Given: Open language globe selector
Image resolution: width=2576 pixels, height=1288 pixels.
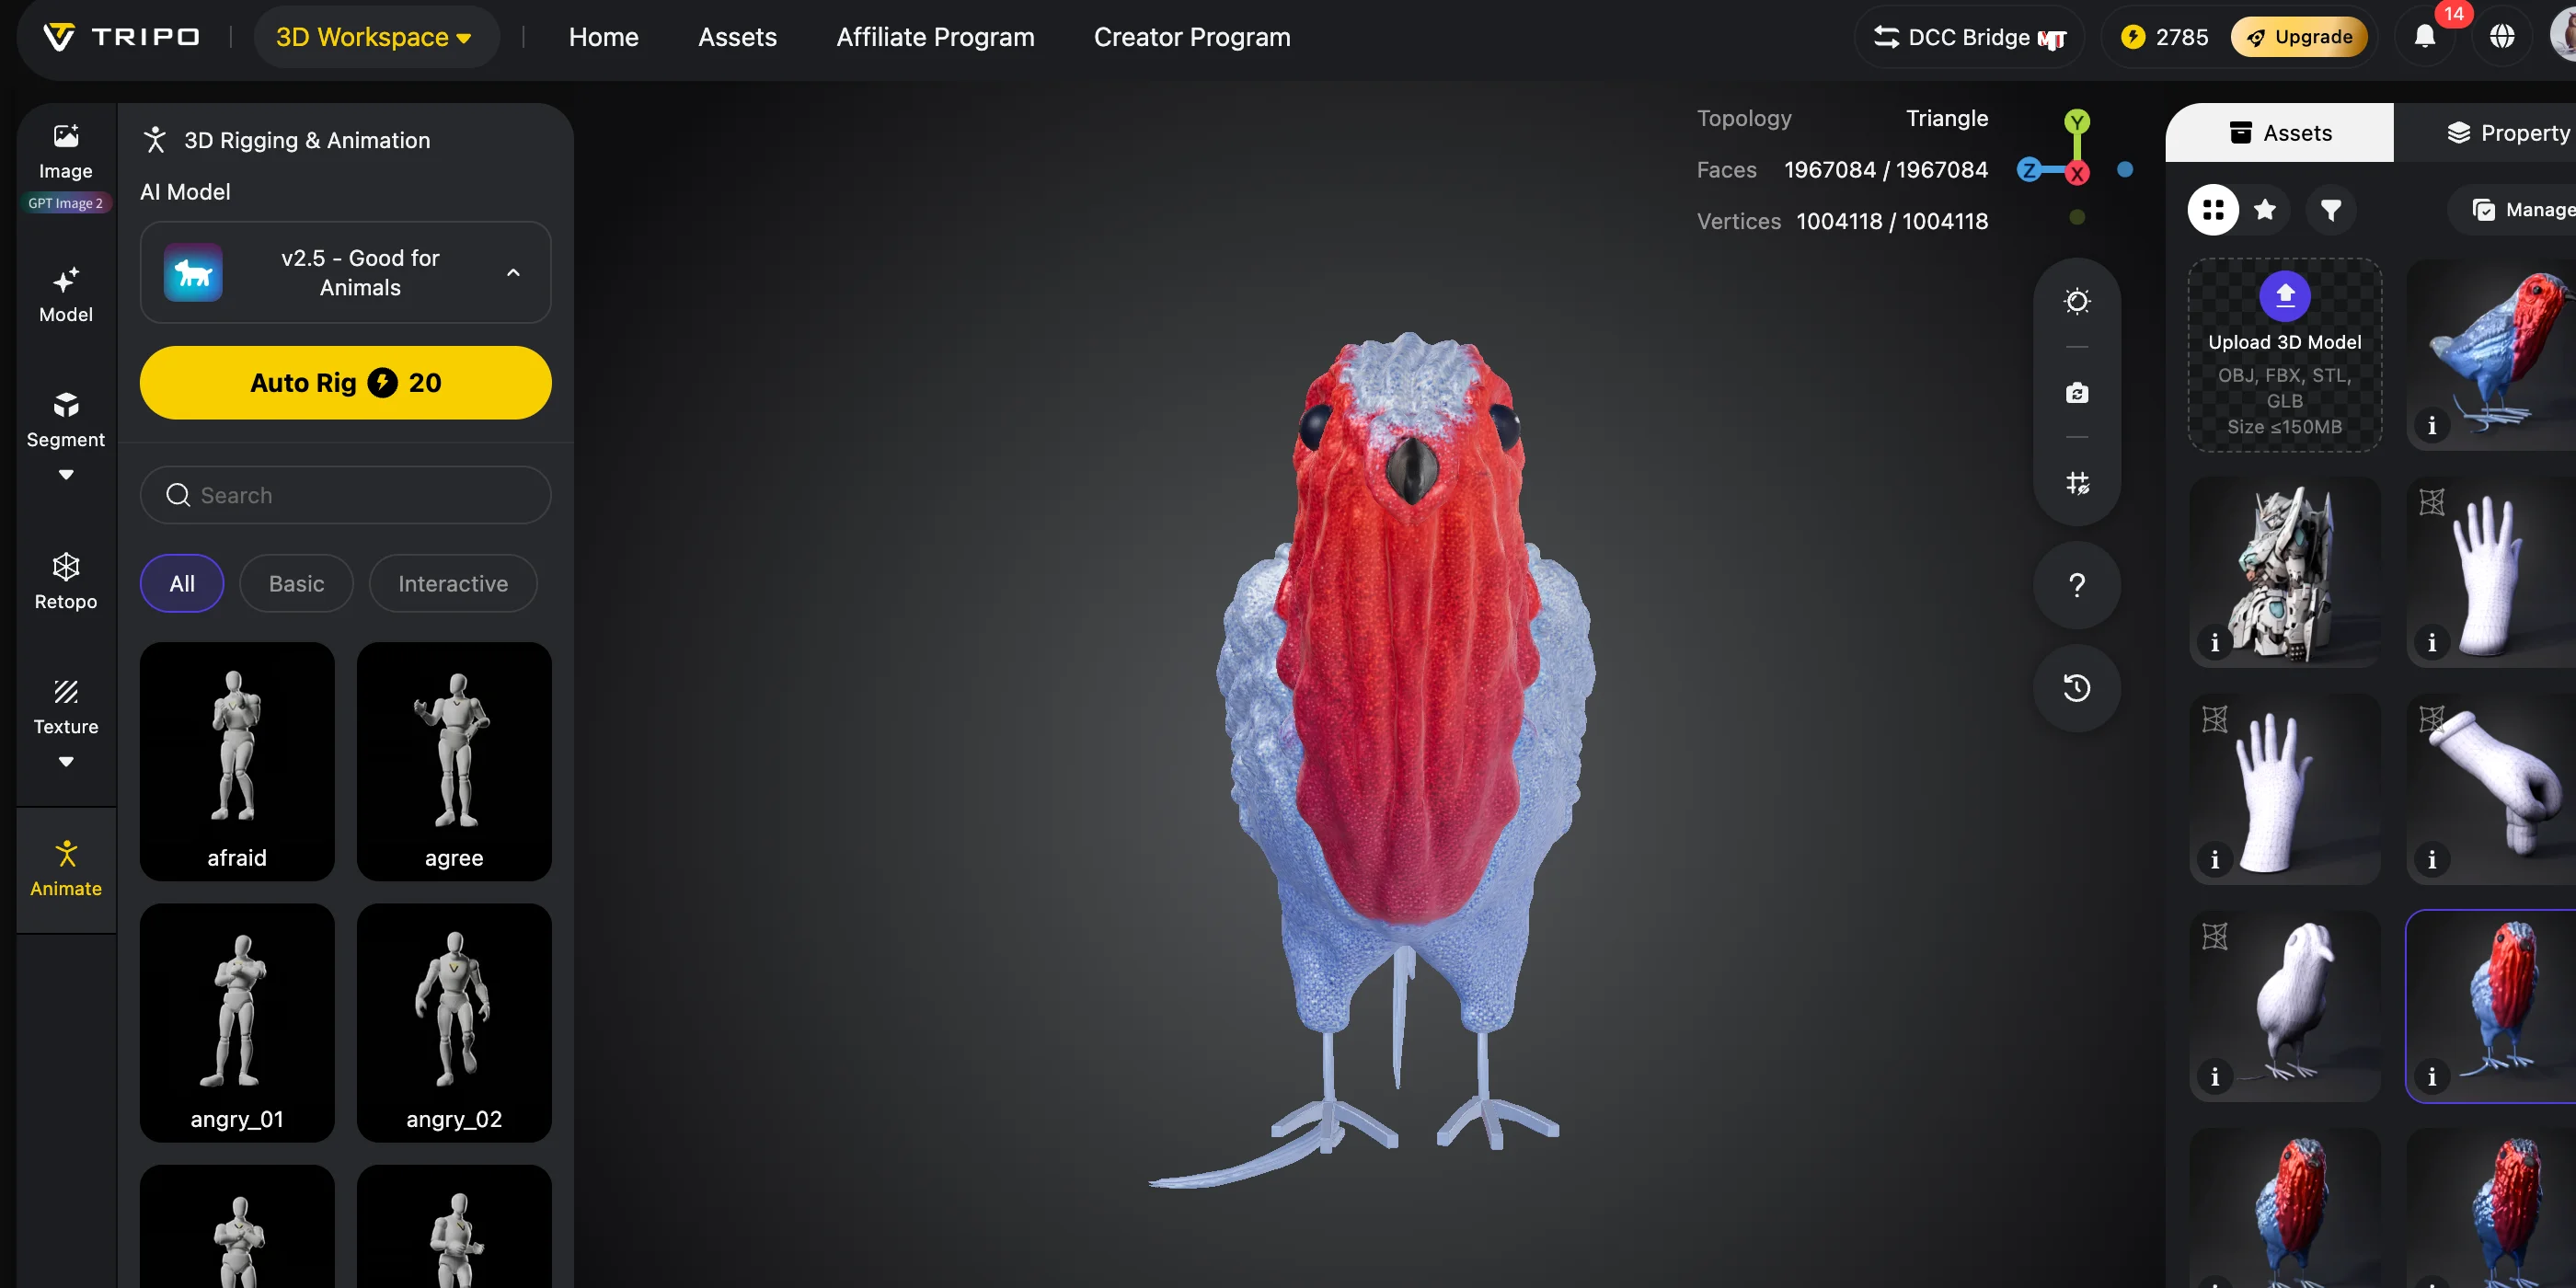Looking at the screenshot, I should (x=2502, y=37).
